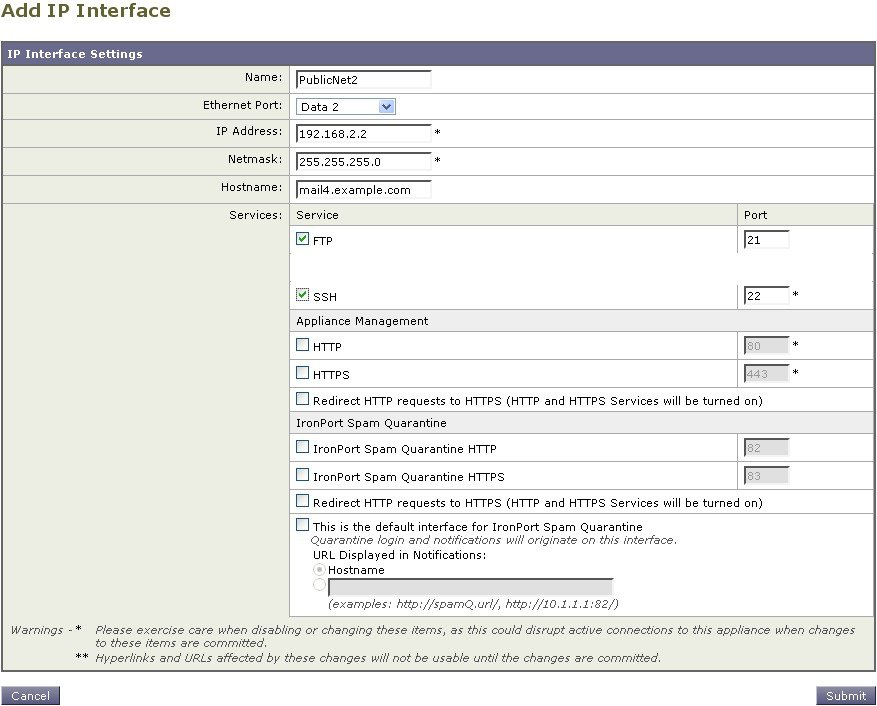Viewport: 877px width, 706px height.
Task: Enable IronPort Spam Quarantine HTTP
Action: pyautogui.click(x=302, y=446)
